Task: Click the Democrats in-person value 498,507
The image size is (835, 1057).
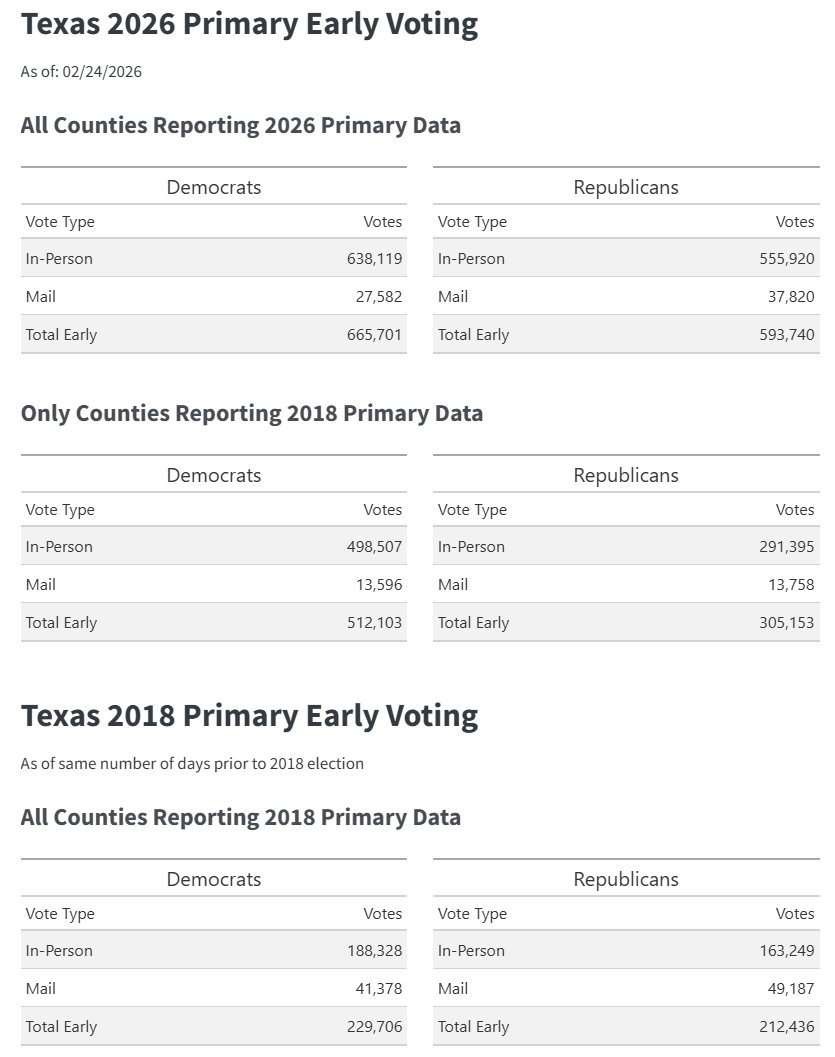Action: (x=374, y=547)
